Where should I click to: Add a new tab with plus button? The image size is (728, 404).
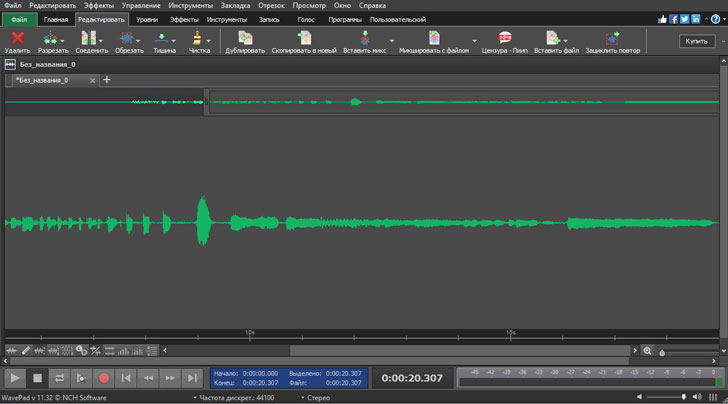(107, 80)
